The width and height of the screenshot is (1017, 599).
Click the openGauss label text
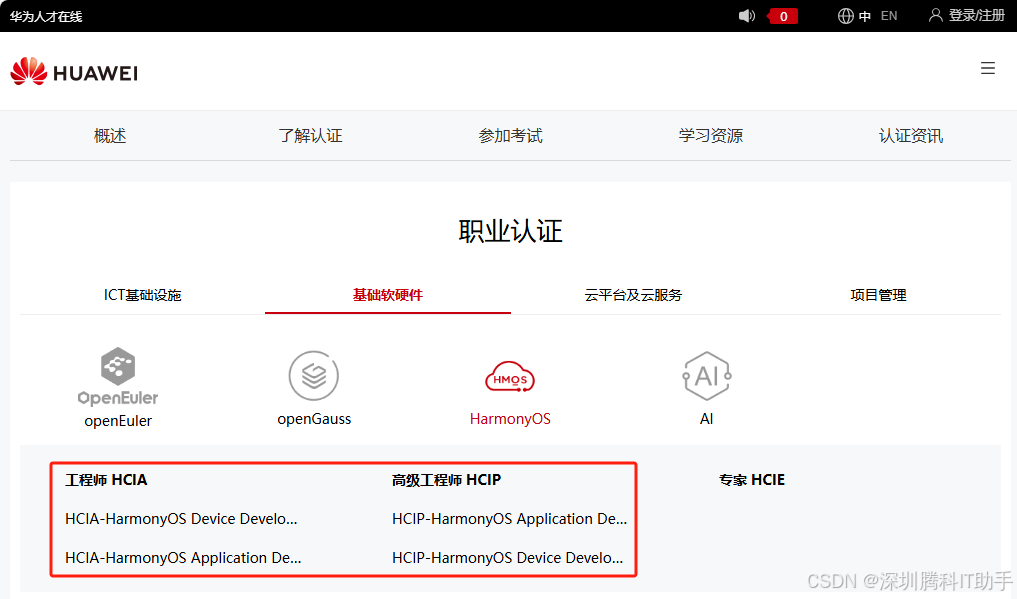pos(314,419)
